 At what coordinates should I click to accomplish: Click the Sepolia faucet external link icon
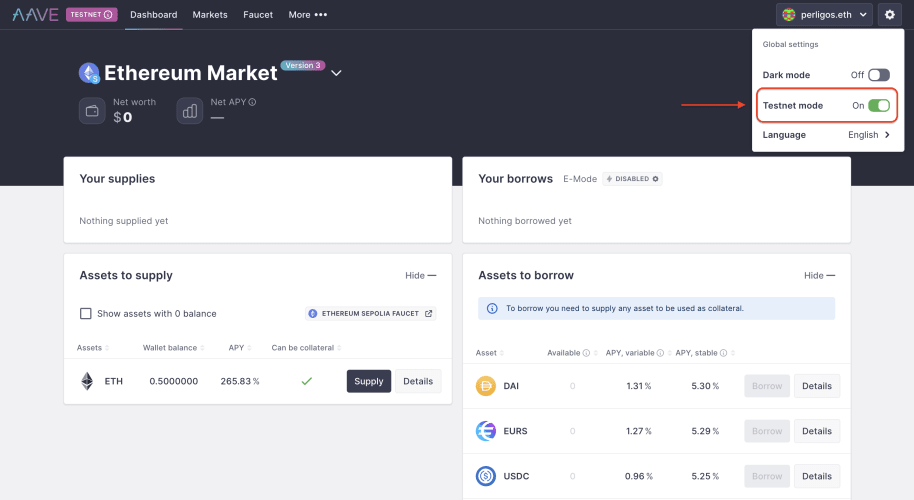[428, 314]
